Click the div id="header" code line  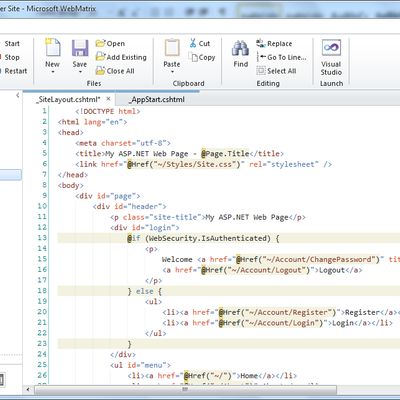[x=130, y=206]
